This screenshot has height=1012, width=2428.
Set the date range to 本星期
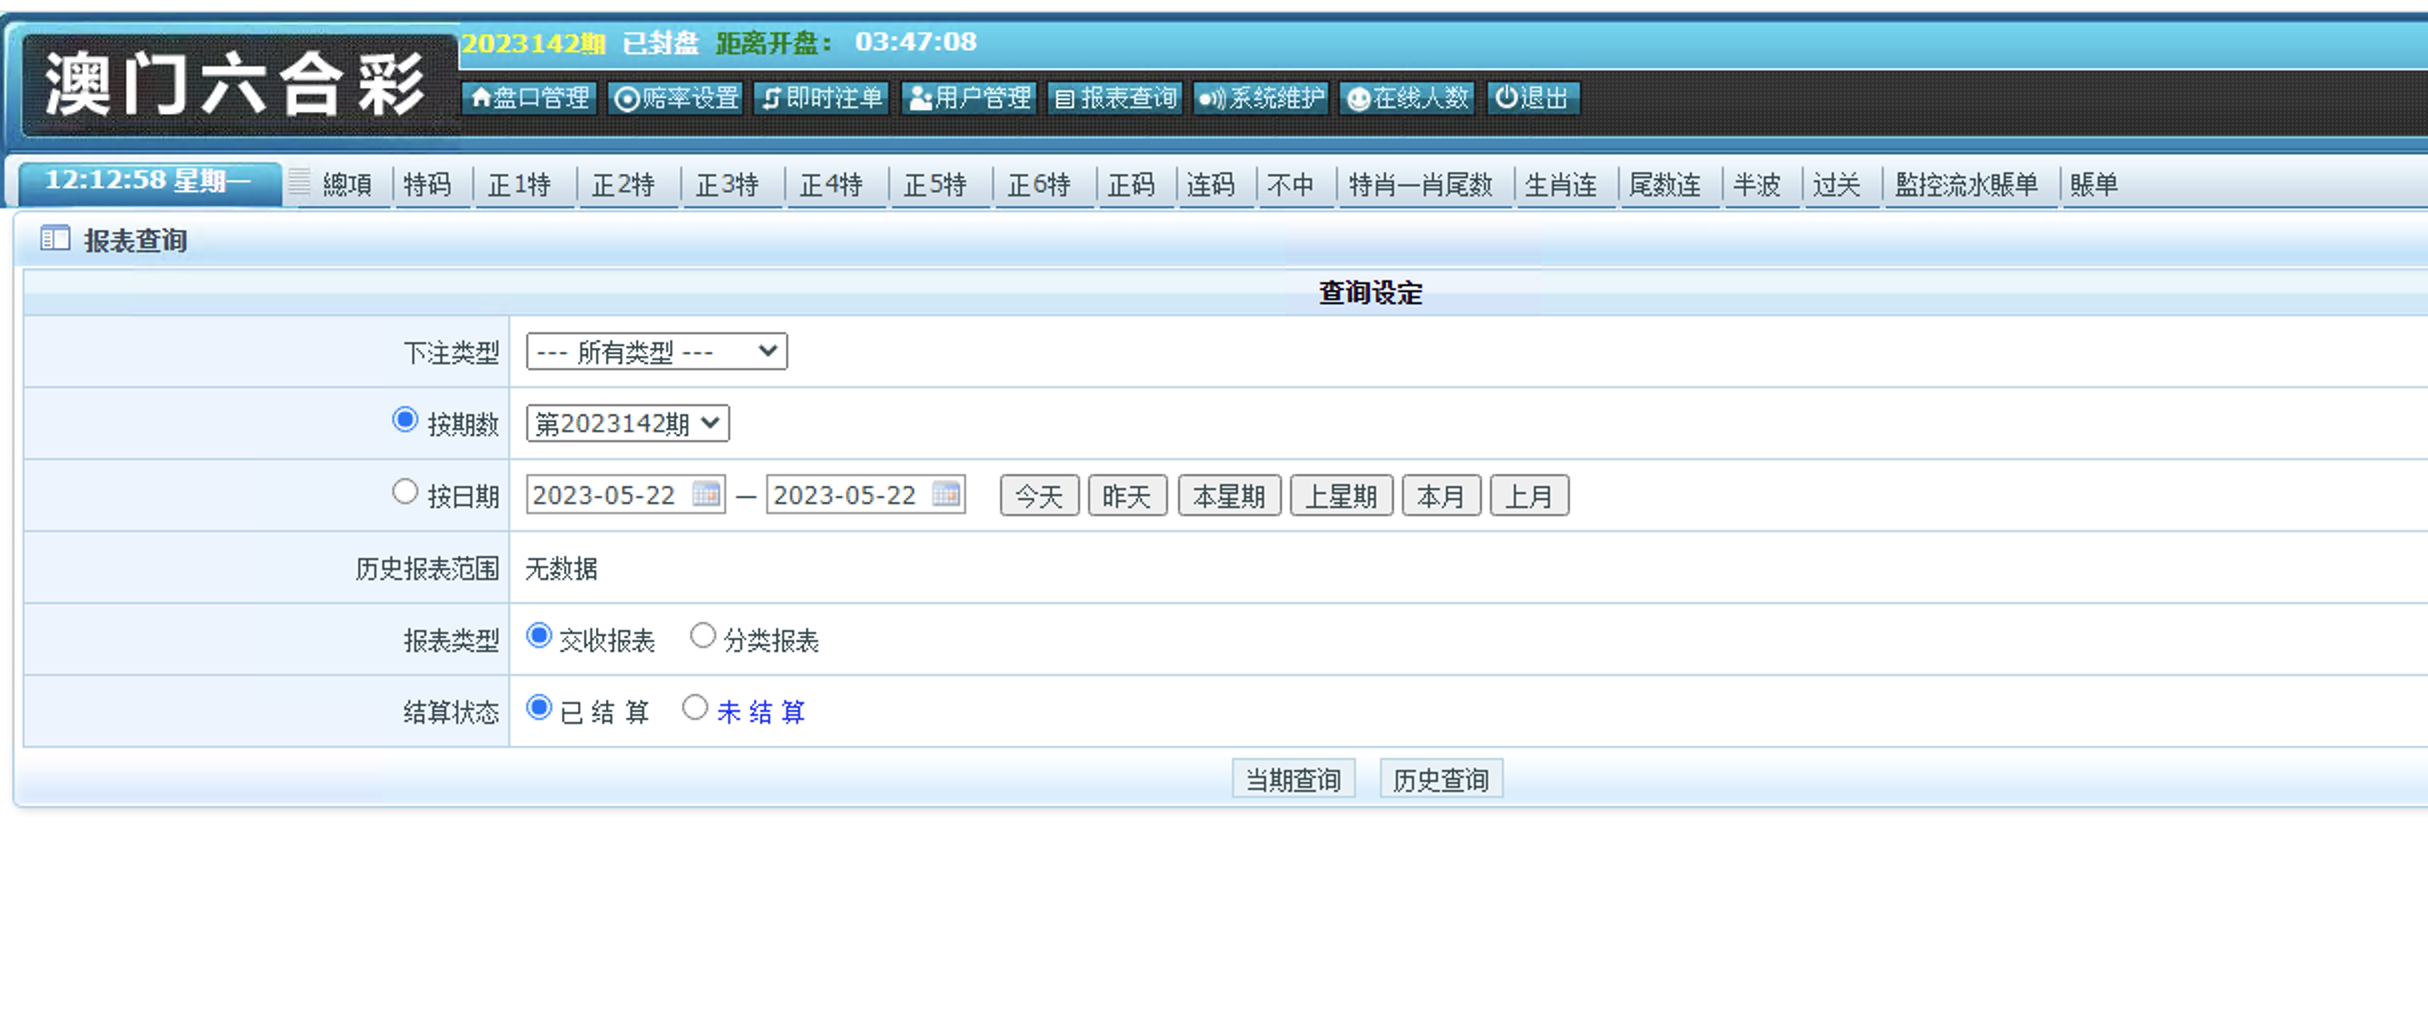coord(1230,496)
